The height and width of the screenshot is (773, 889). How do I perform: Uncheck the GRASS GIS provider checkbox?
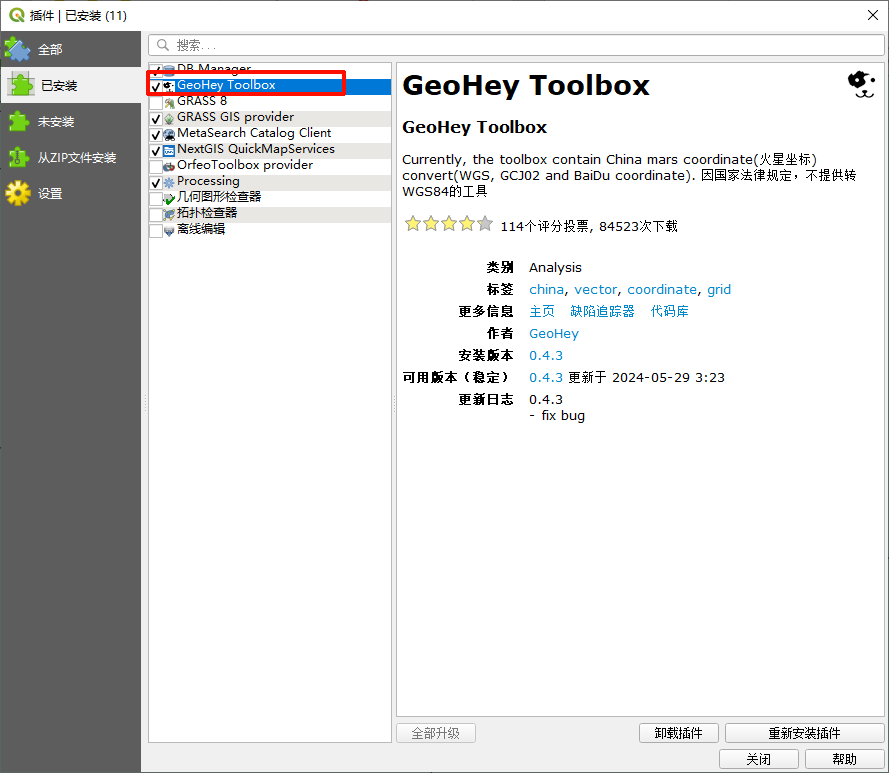[x=156, y=119]
